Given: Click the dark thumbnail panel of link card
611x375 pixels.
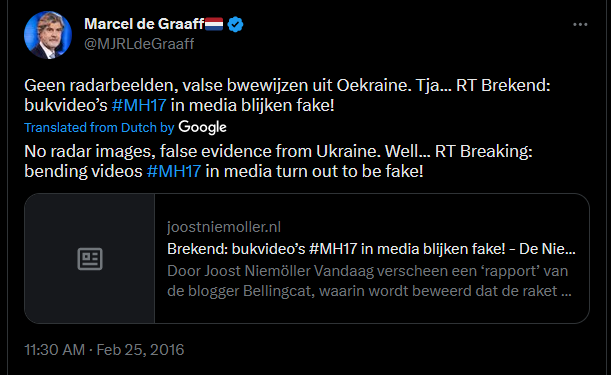Looking at the screenshot, I should [90, 258].
